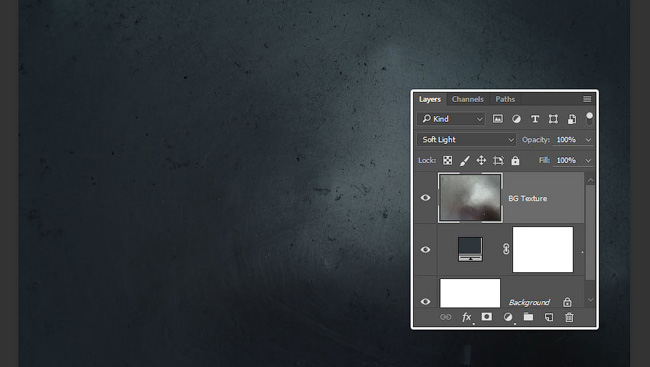This screenshot has height=367, width=650.
Task: Click Fill 100% value field
Action: click(568, 160)
